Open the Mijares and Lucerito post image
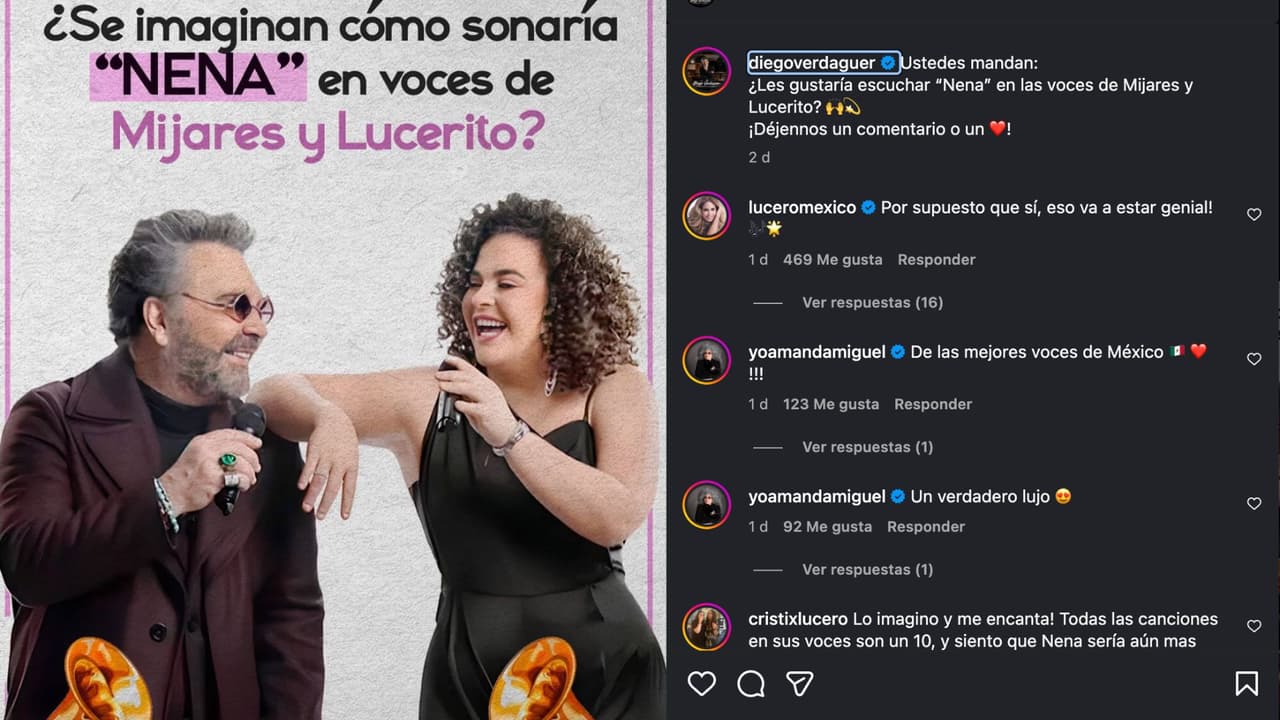 coord(333,360)
